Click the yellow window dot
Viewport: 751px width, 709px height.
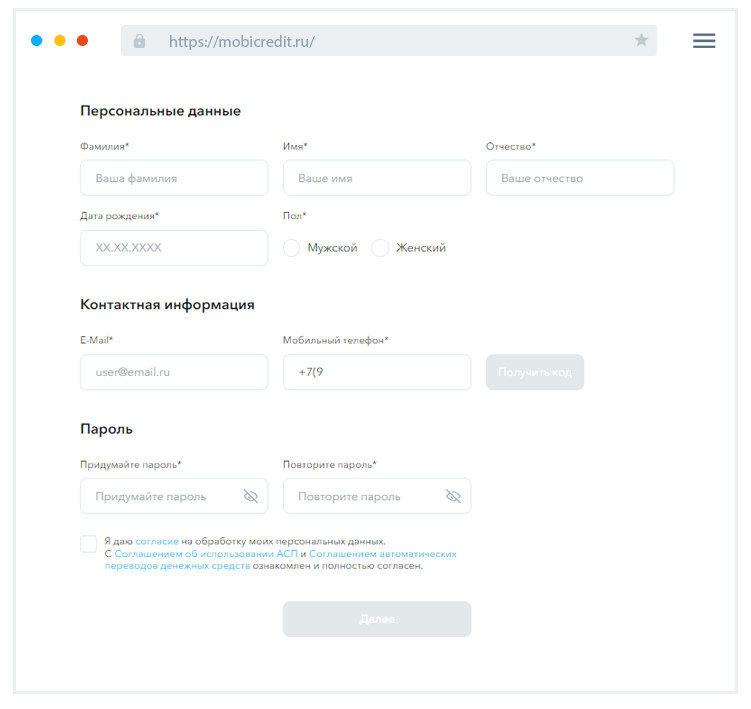coord(60,41)
